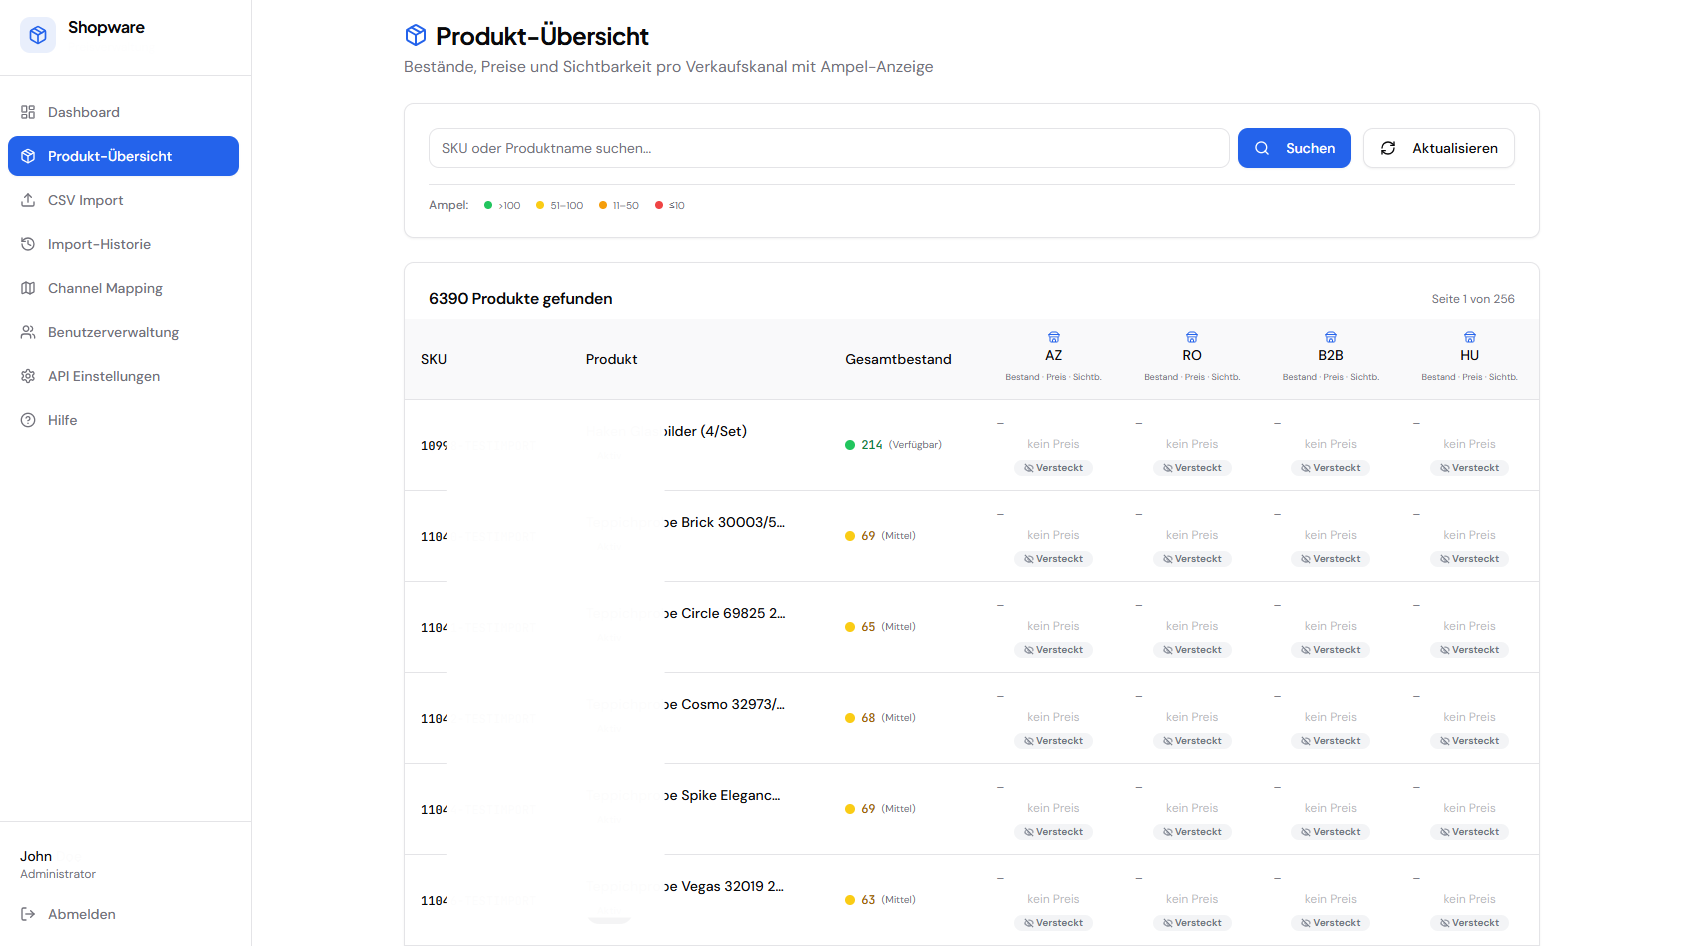
Task: Click the Suchen button
Action: point(1294,148)
